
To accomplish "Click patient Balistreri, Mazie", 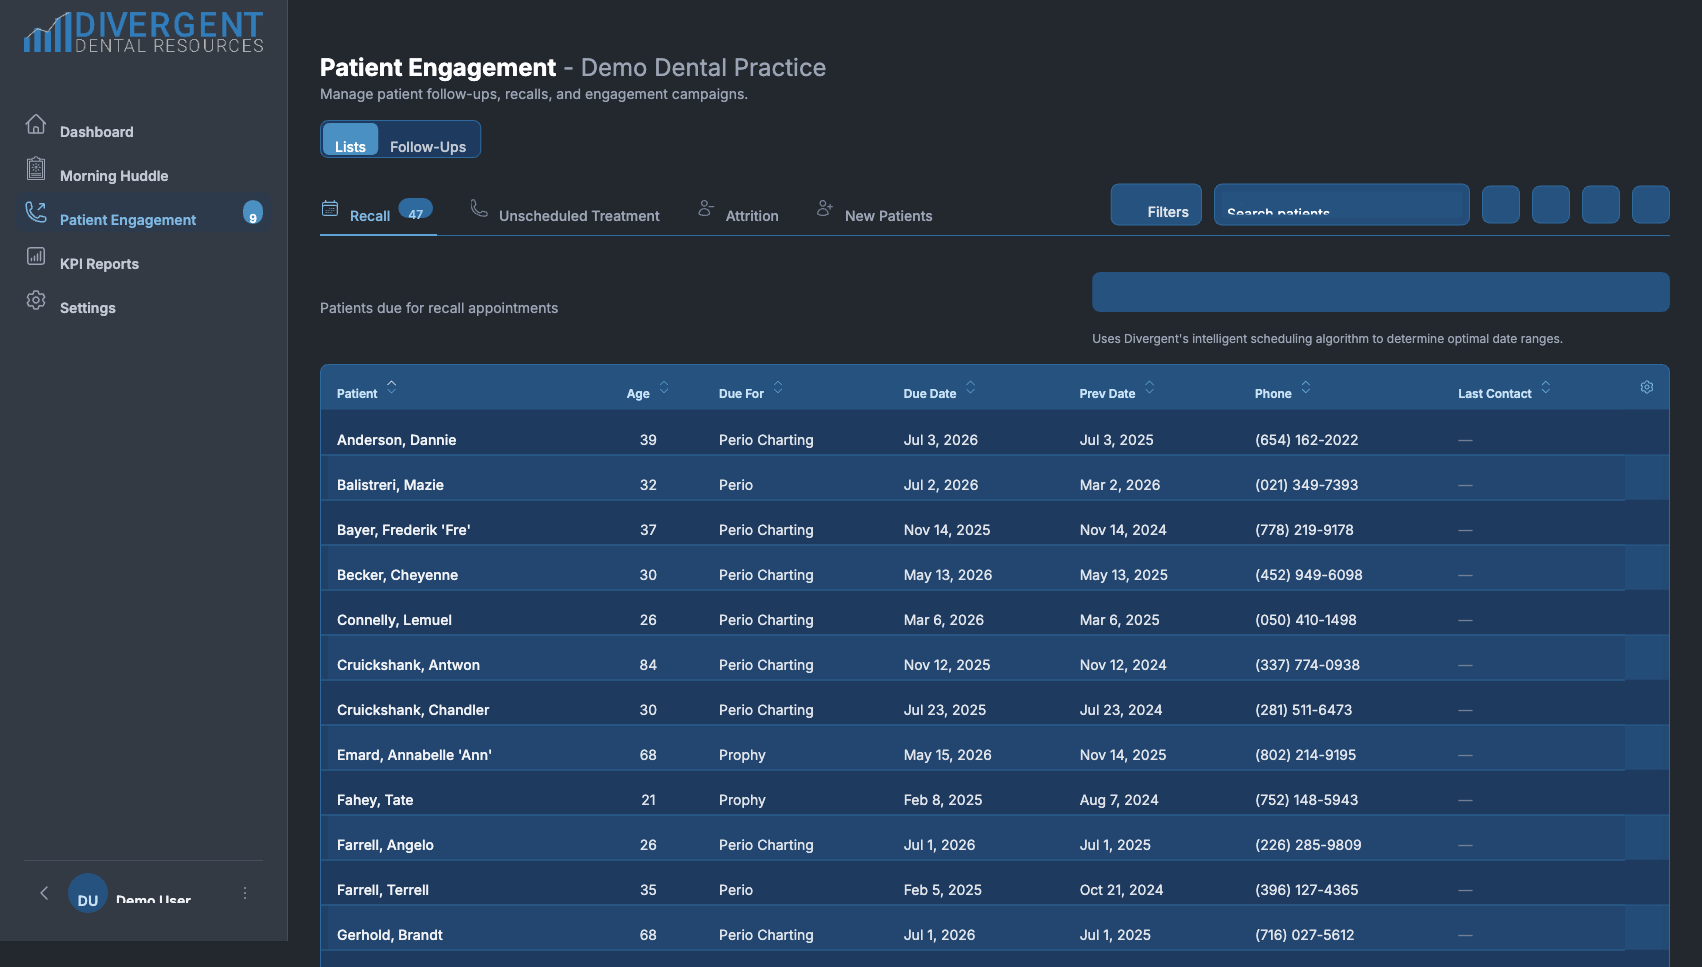I will coord(390,485).
